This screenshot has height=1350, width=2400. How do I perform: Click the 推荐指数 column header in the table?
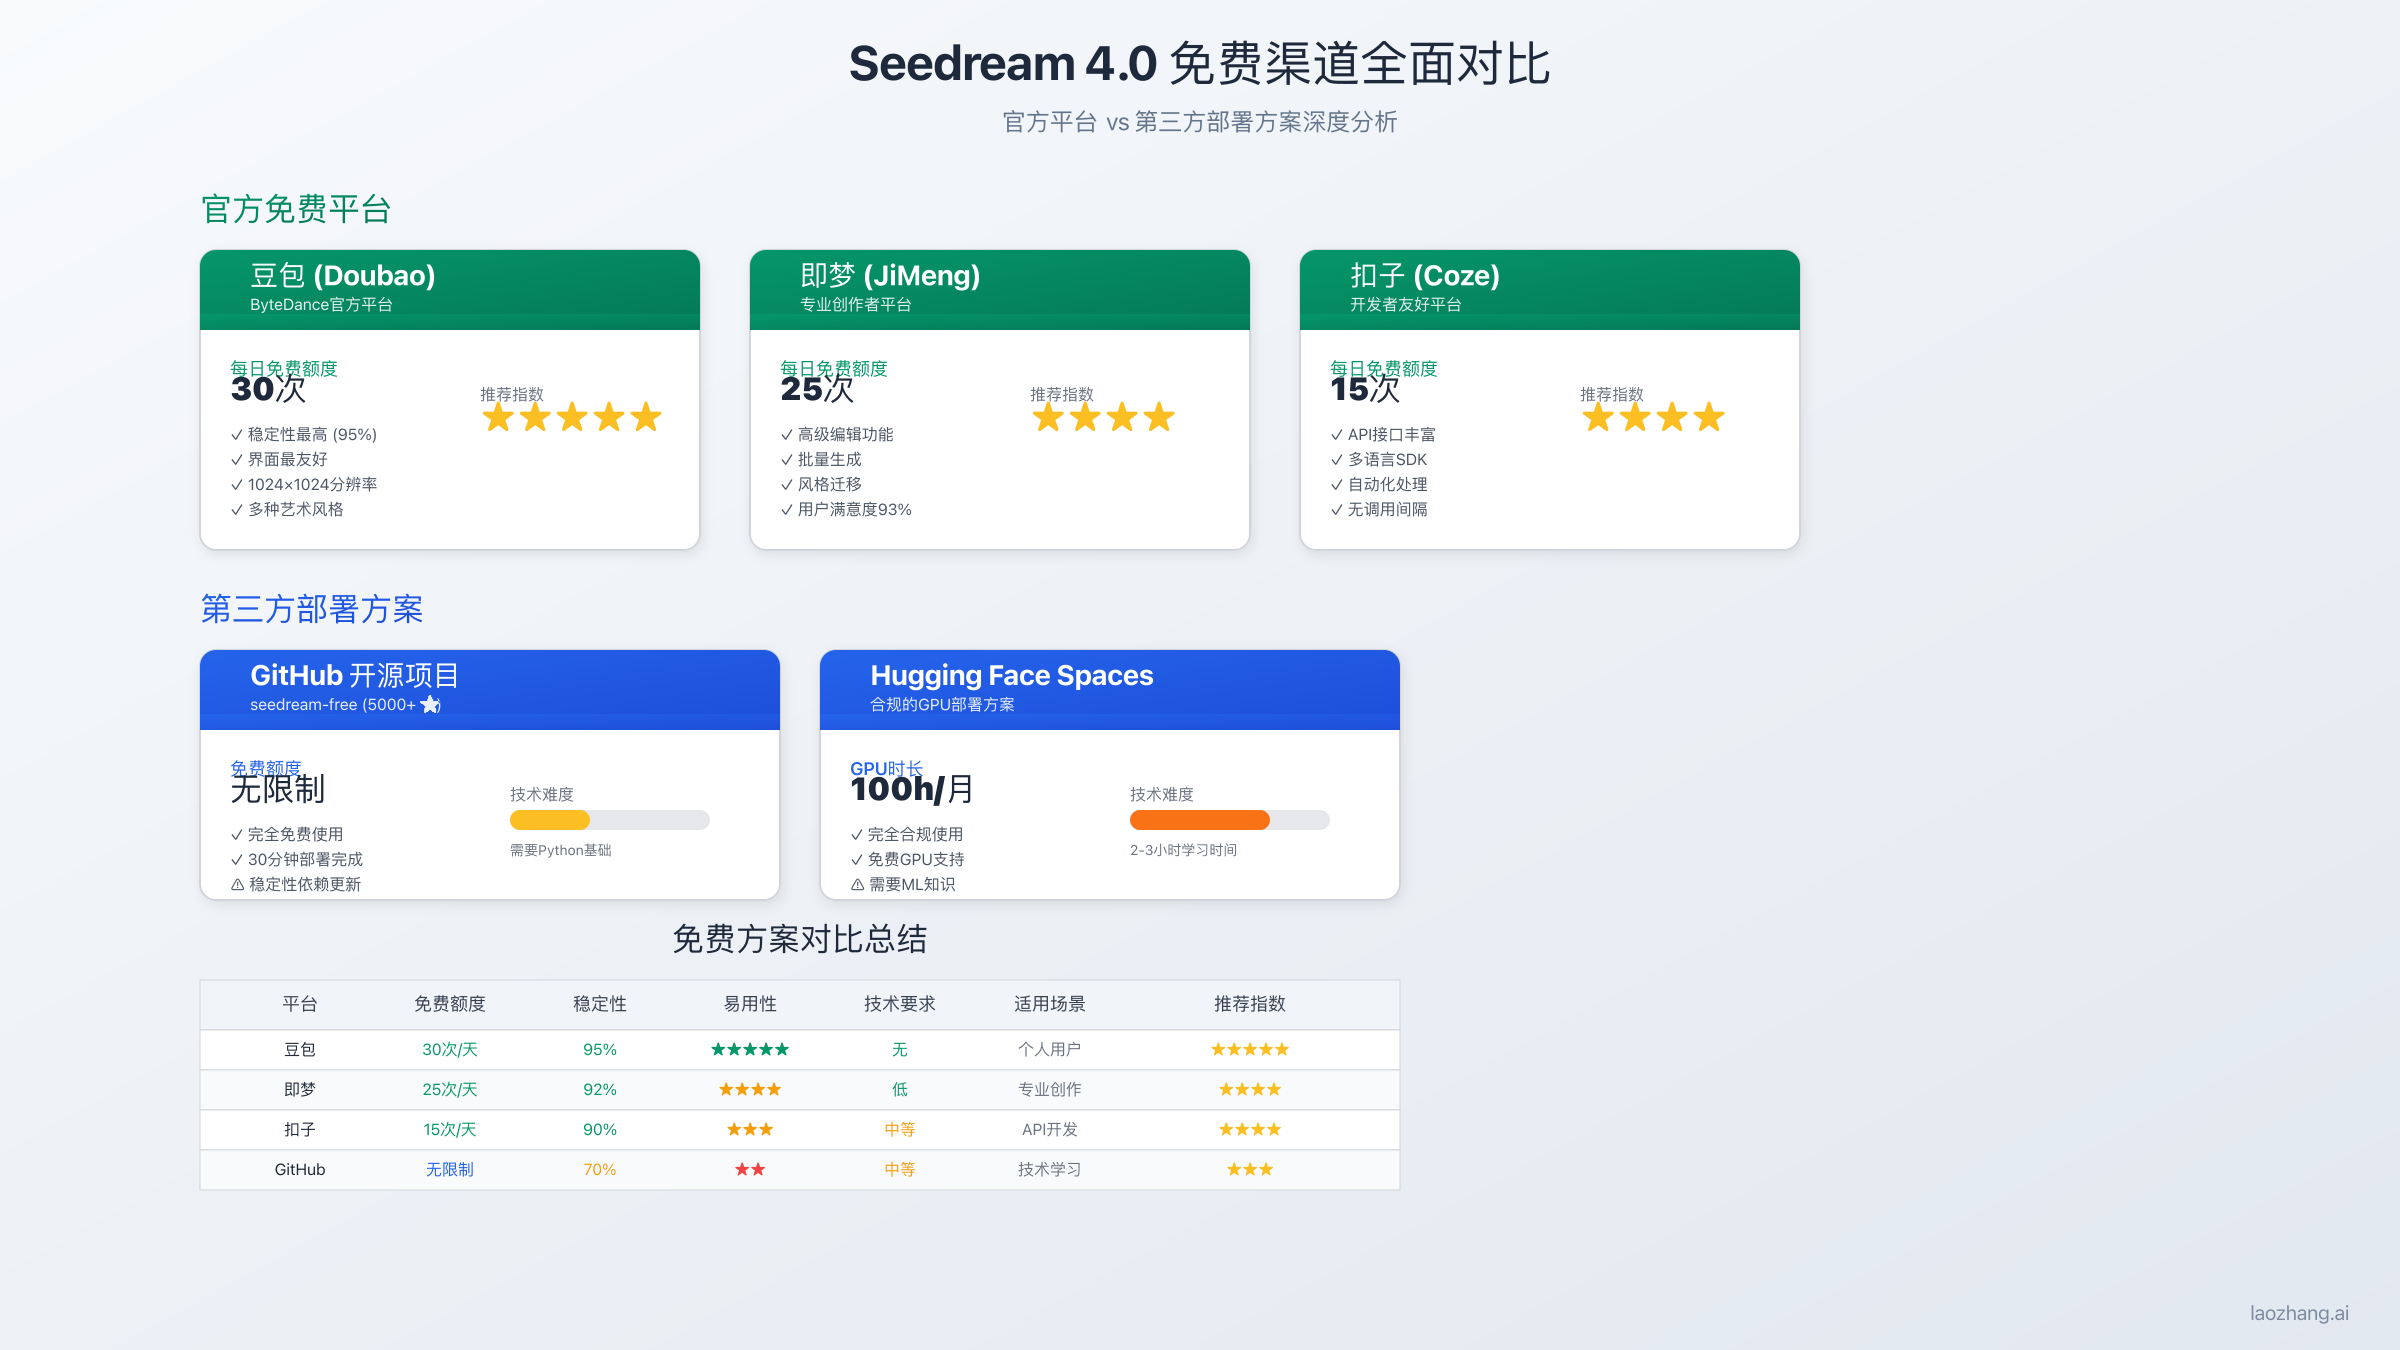[1250, 1004]
